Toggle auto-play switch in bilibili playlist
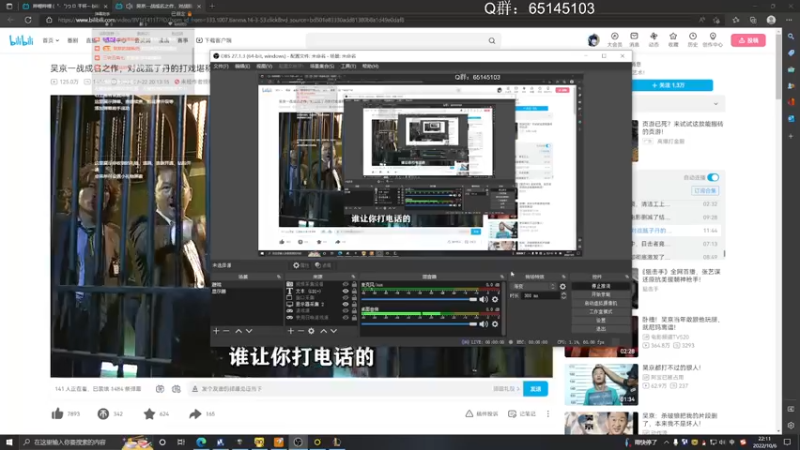 713,178
